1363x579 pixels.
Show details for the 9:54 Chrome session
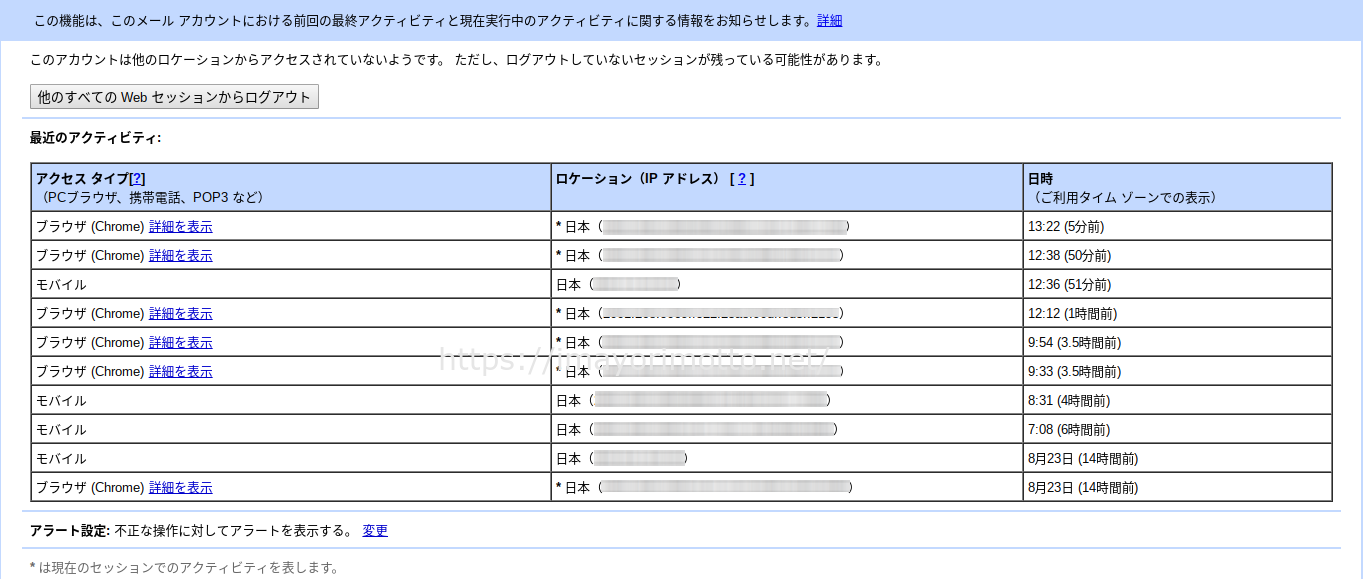pyautogui.click(x=181, y=343)
